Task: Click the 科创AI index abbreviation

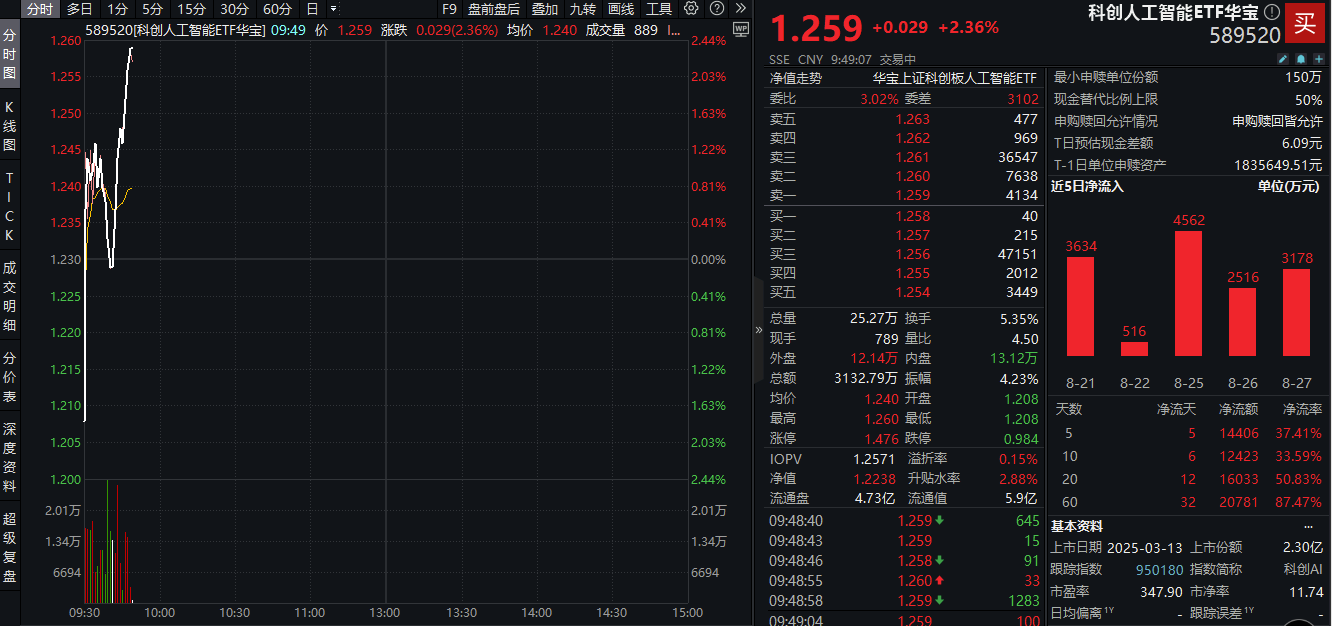Action: click(1303, 569)
